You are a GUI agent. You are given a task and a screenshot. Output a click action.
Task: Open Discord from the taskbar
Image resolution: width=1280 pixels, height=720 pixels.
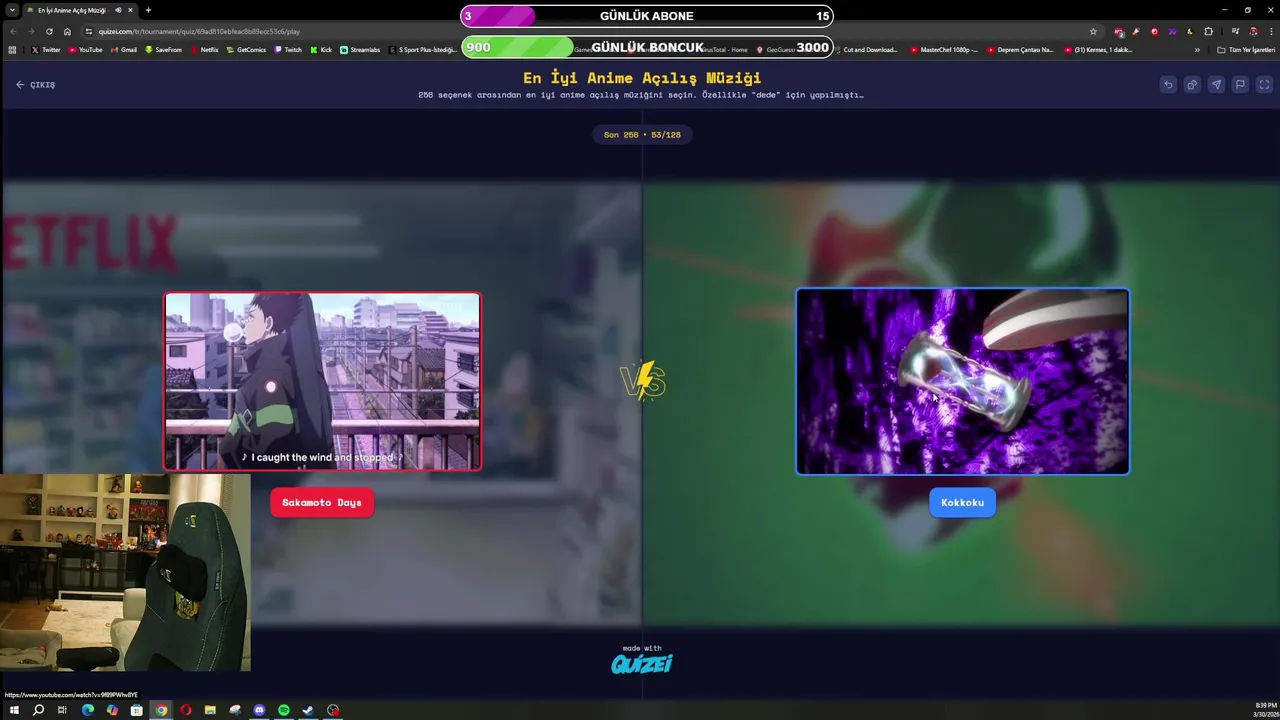(x=259, y=710)
